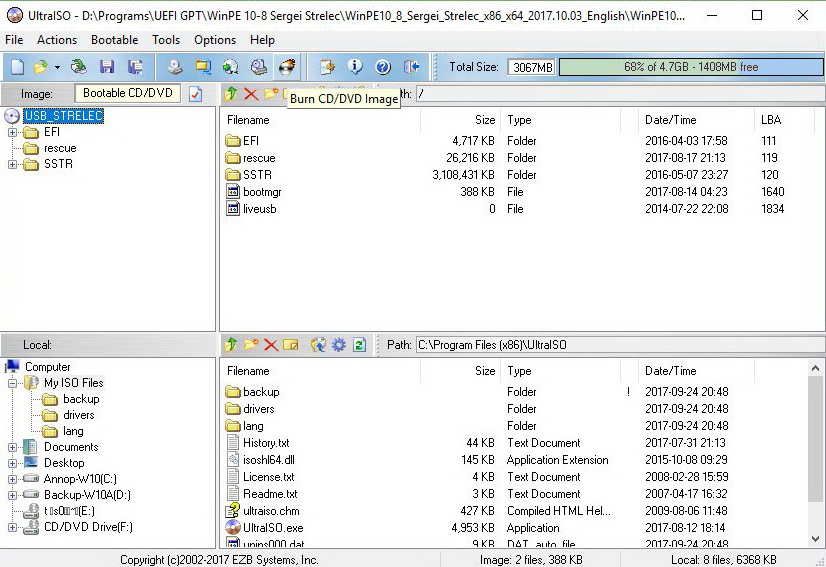826x567 pixels.
Task: Go up one folder in local pane
Action: click(231, 345)
